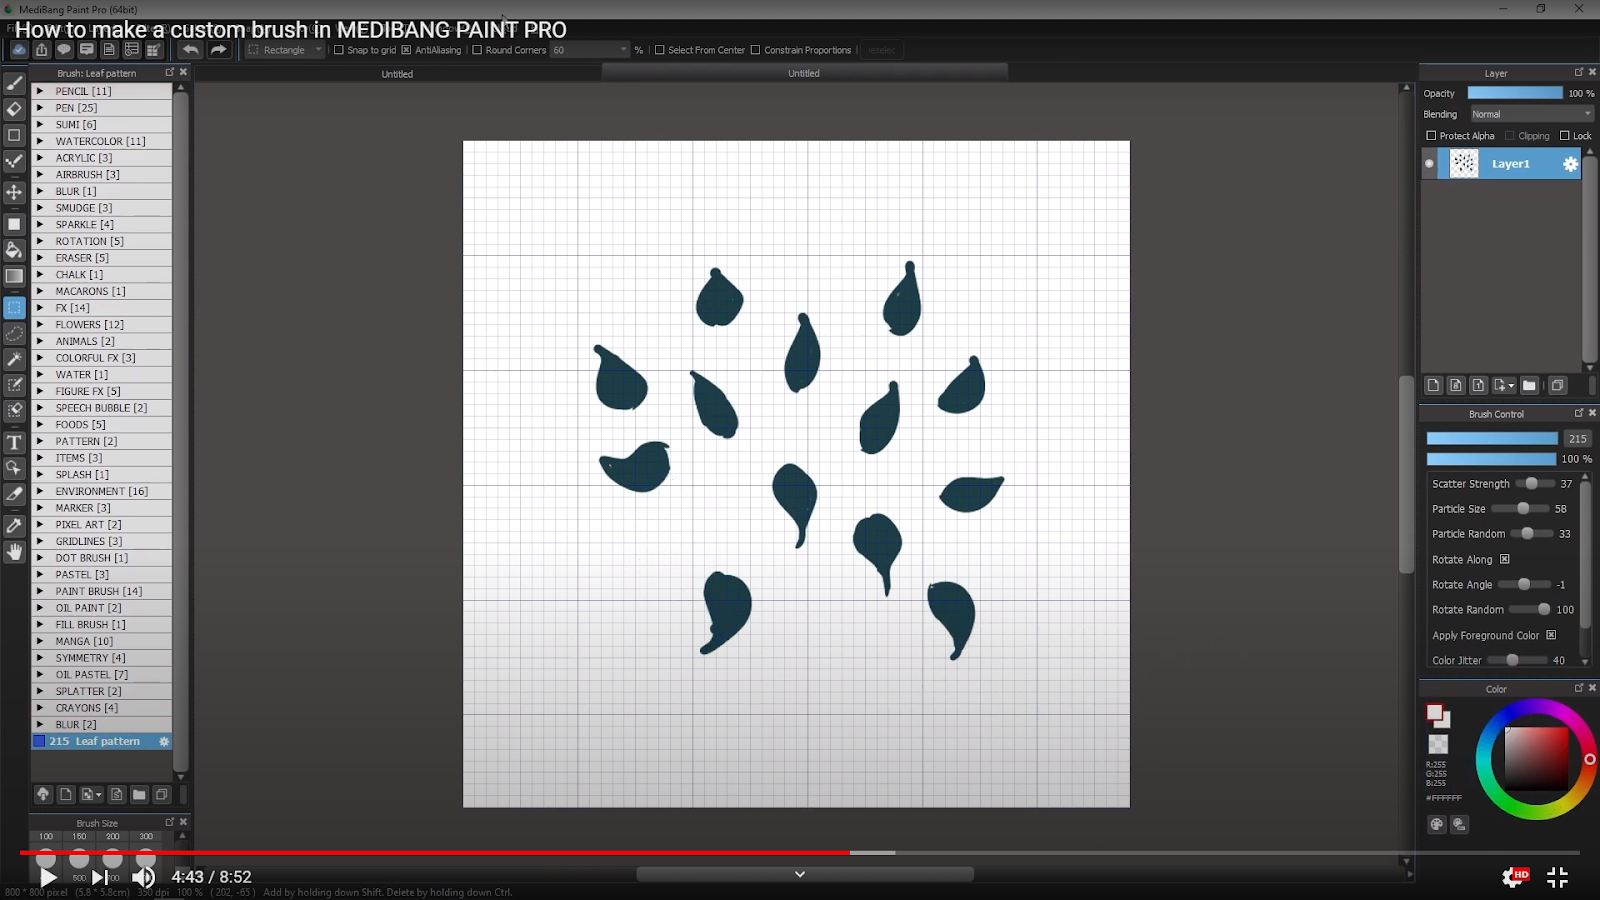This screenshot has height=900, width=1600.
Task: Add a new layer with the blank page icon
Action: click(x=1433, y=385)
